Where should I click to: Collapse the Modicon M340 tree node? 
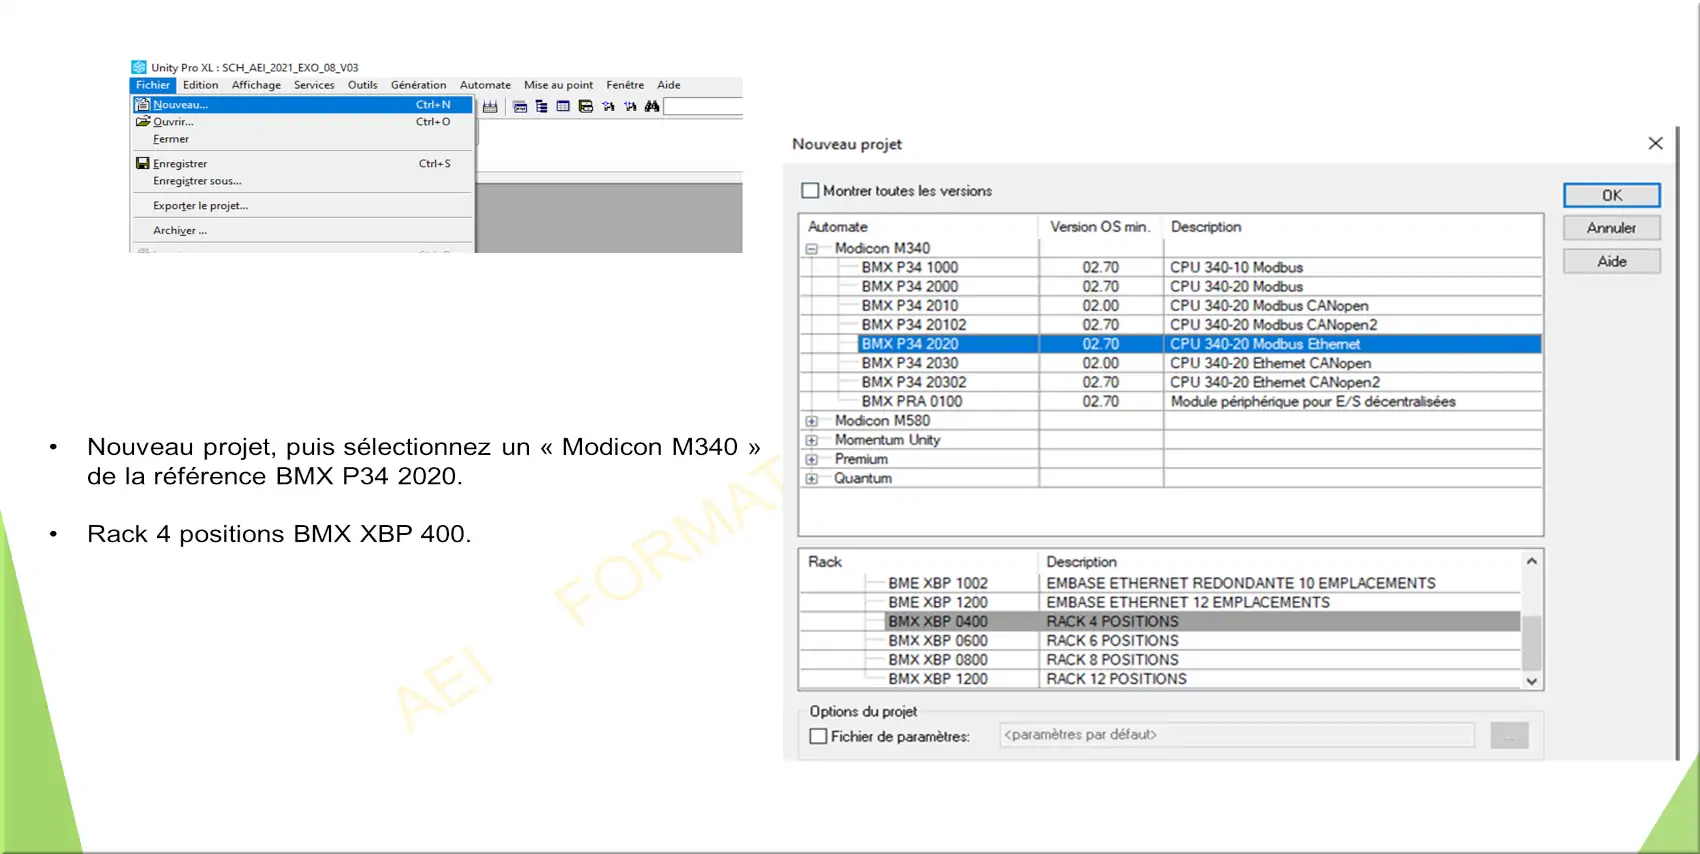pyautogui.click(x=812, y=249)
